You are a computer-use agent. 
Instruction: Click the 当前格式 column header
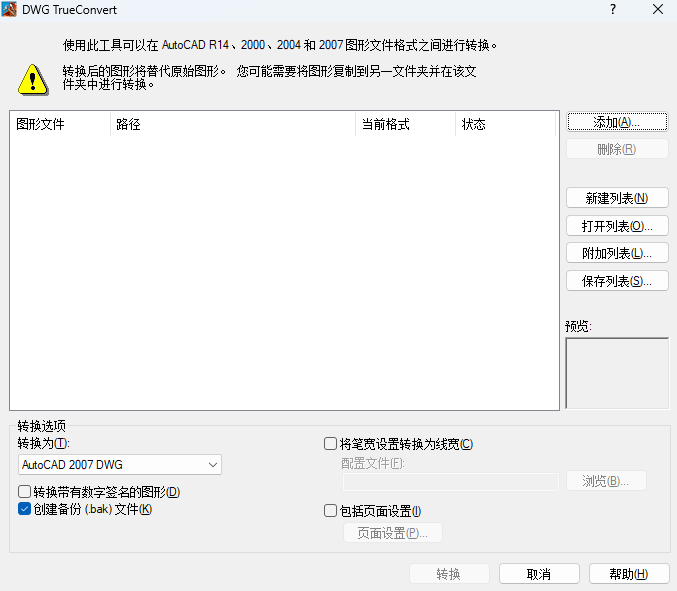tap(405, 124)
